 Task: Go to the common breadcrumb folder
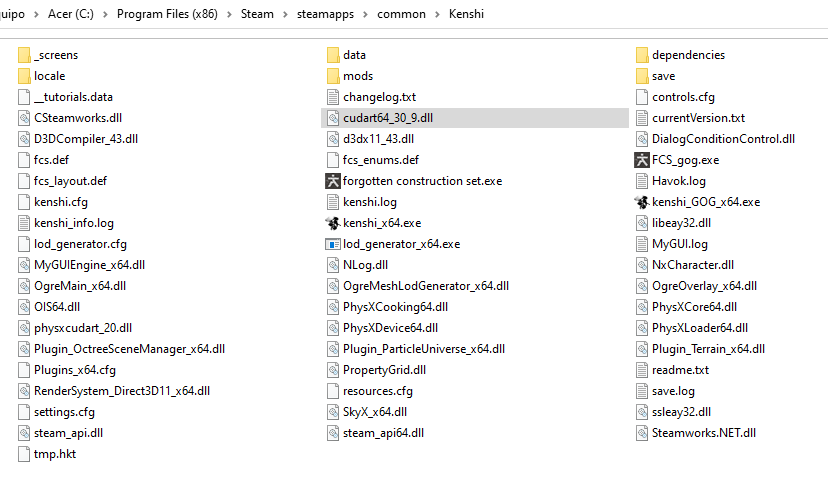[401, 14]
